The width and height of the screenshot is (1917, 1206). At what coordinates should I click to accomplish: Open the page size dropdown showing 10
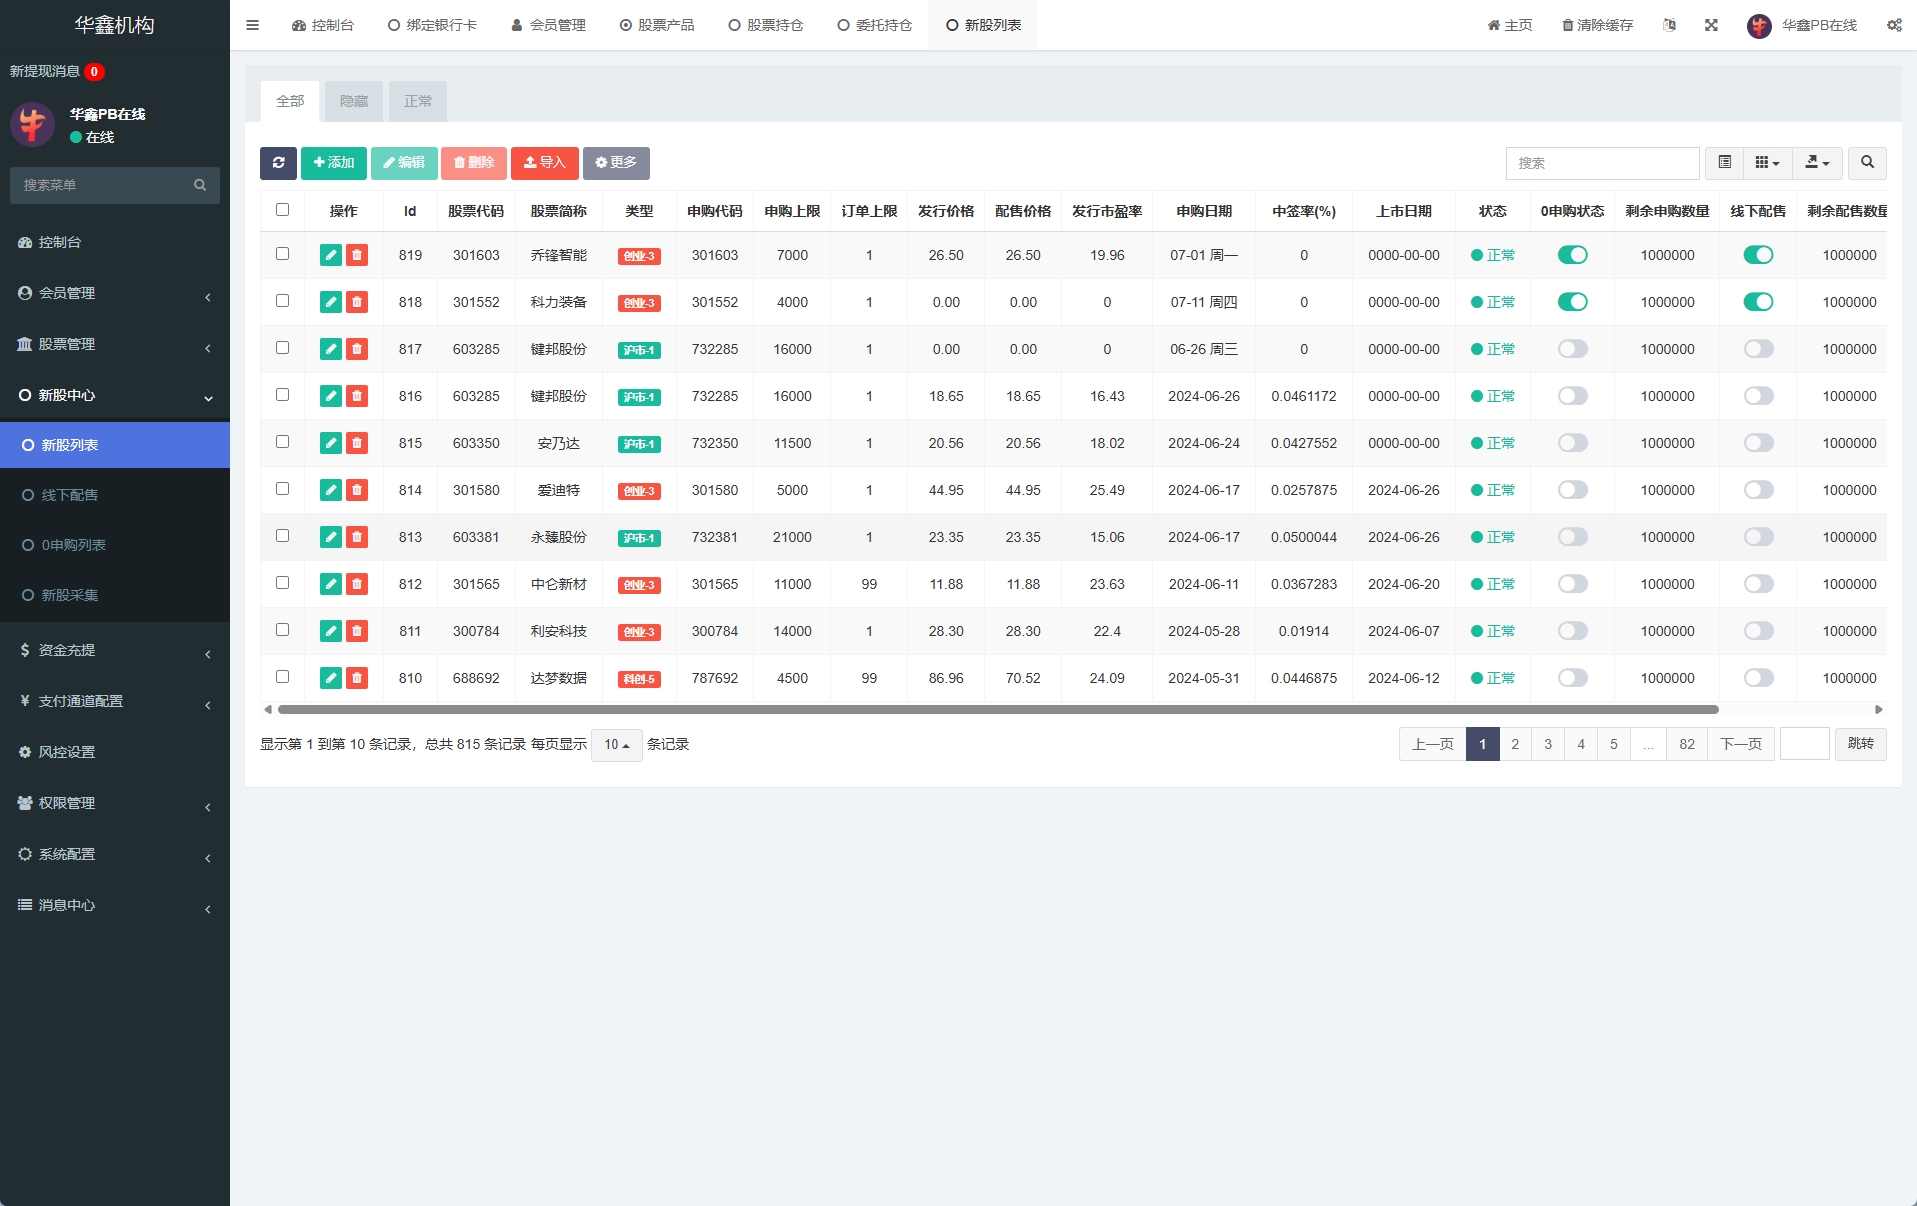pyautogui.click(x=616, y=745)
